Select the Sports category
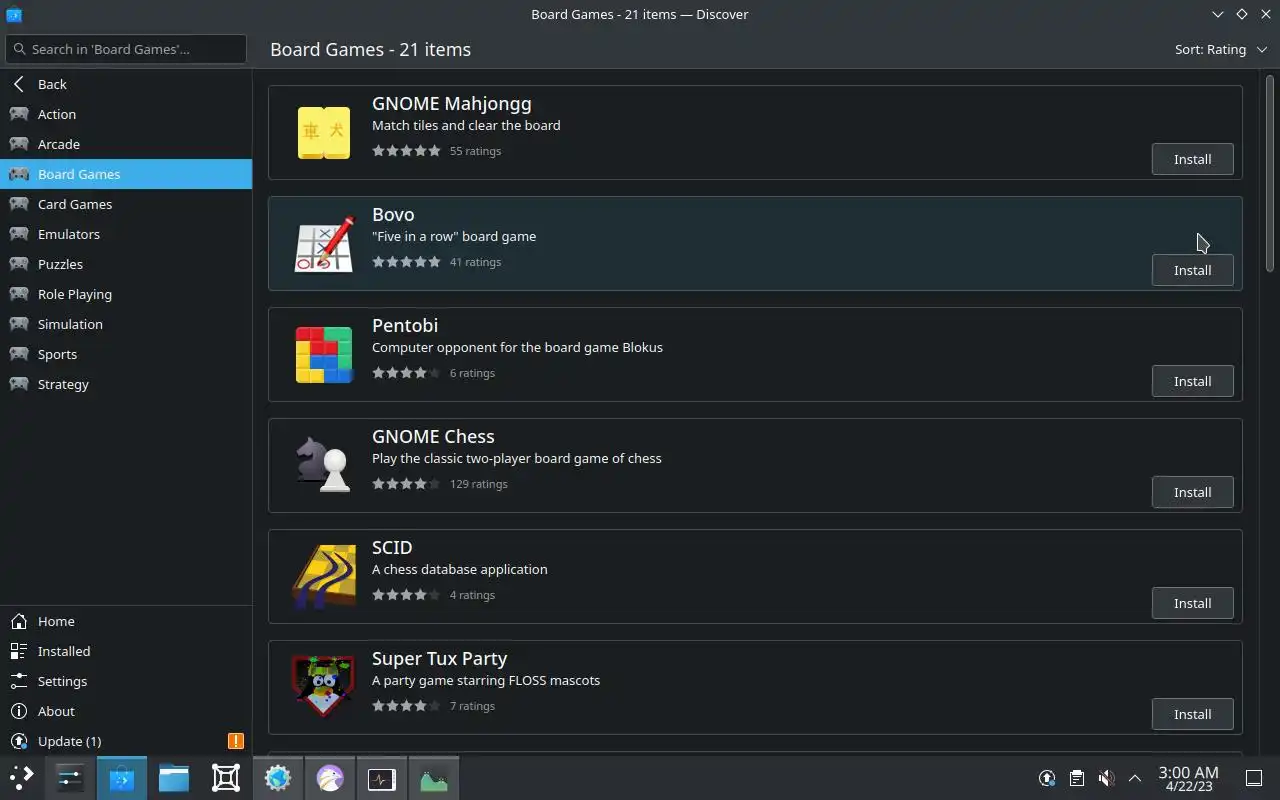The height and width of the screenshot is (800, 1280). point(126,354)
